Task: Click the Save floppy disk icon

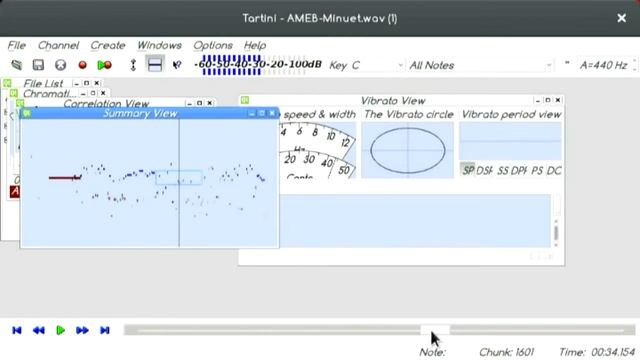Action: tap(38, 65)
